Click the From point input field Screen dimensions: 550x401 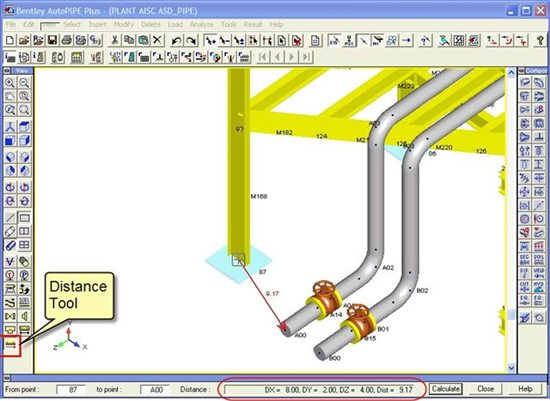pyautogui.click(x=71, y=389)
